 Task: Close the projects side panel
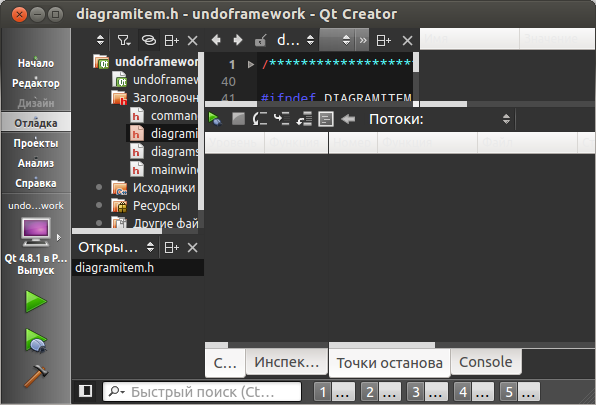pyautogui.click(x=193, y=40)
